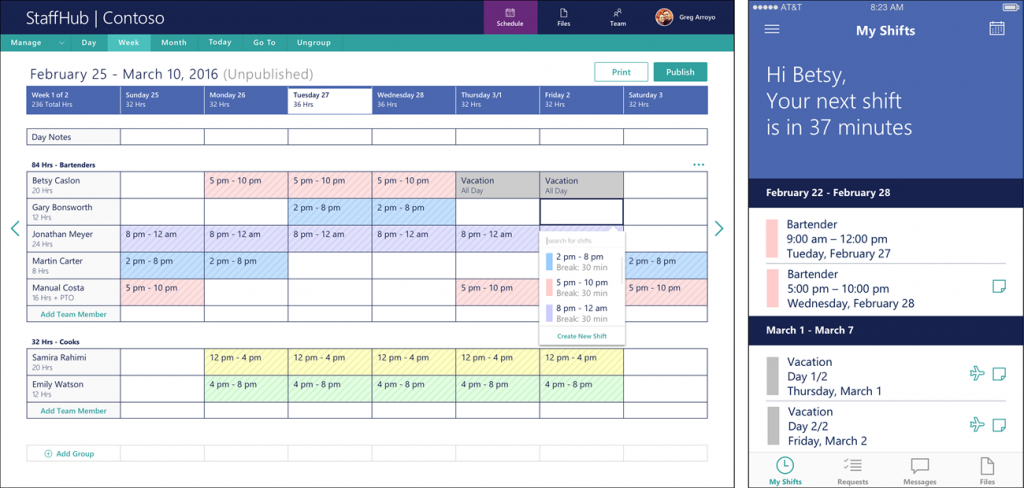1024x488 pixels.
Task: Select Emily Watson's Friday 4 pm shift
Action: click(x=581, y=389)
